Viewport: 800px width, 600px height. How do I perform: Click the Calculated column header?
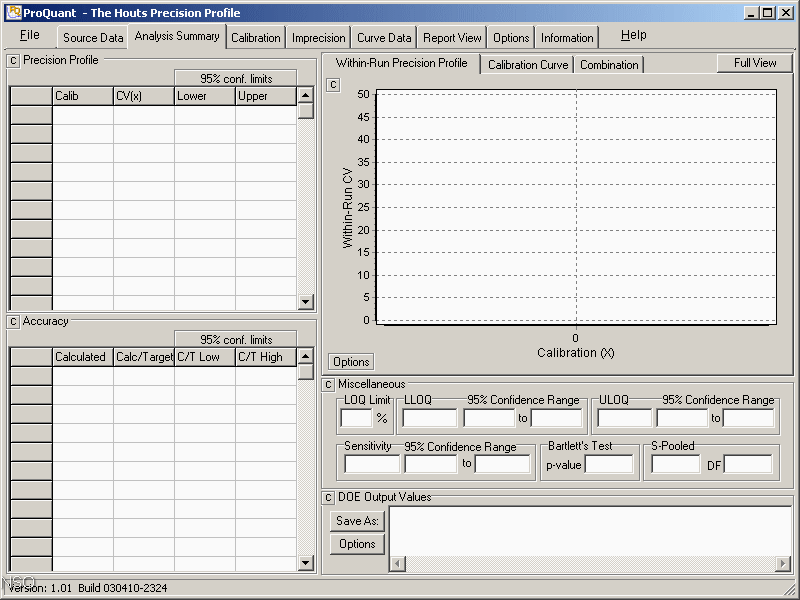pyautogui.click(x=83, y=357)
